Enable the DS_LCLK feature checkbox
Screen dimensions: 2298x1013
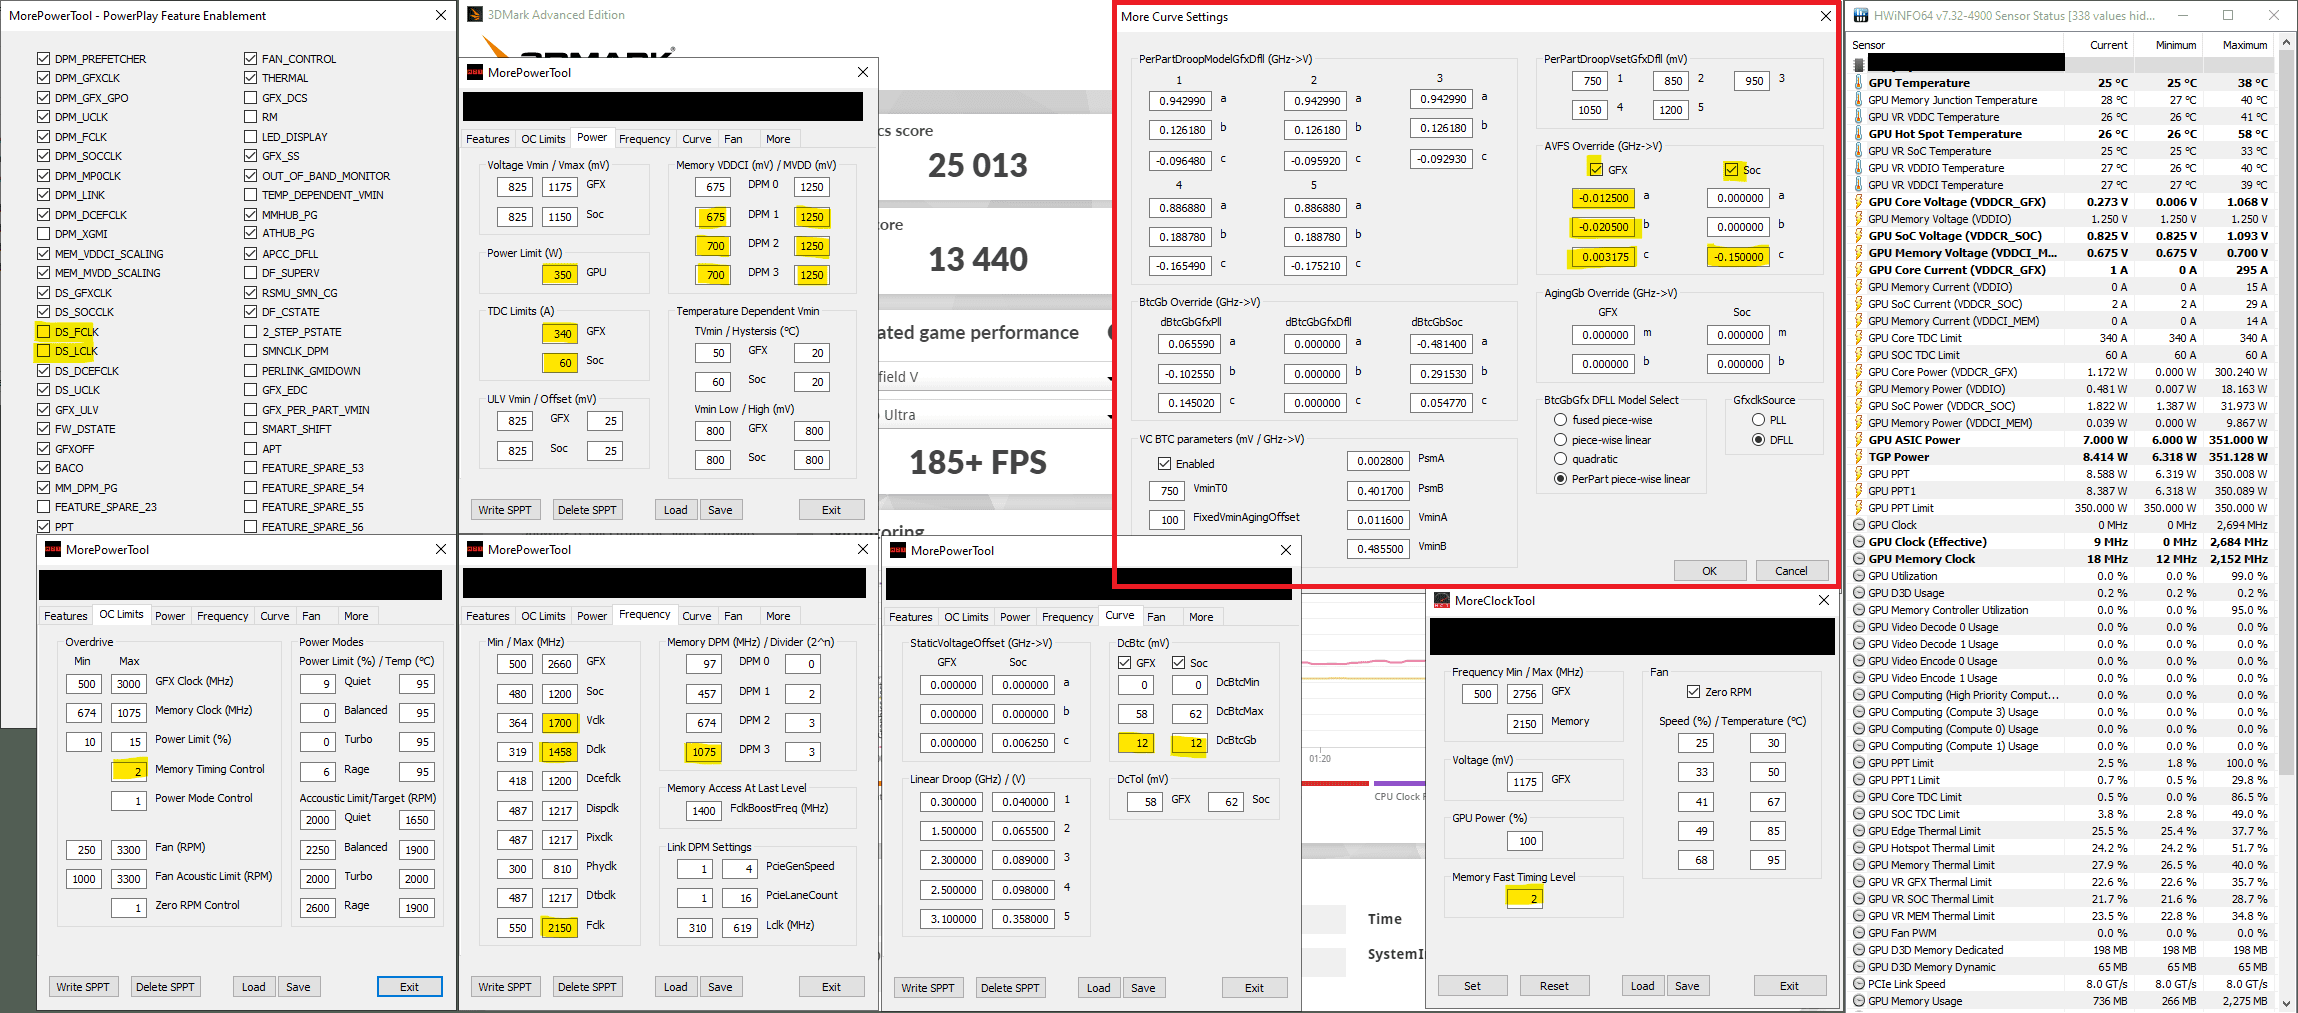(x=43, y=351)
